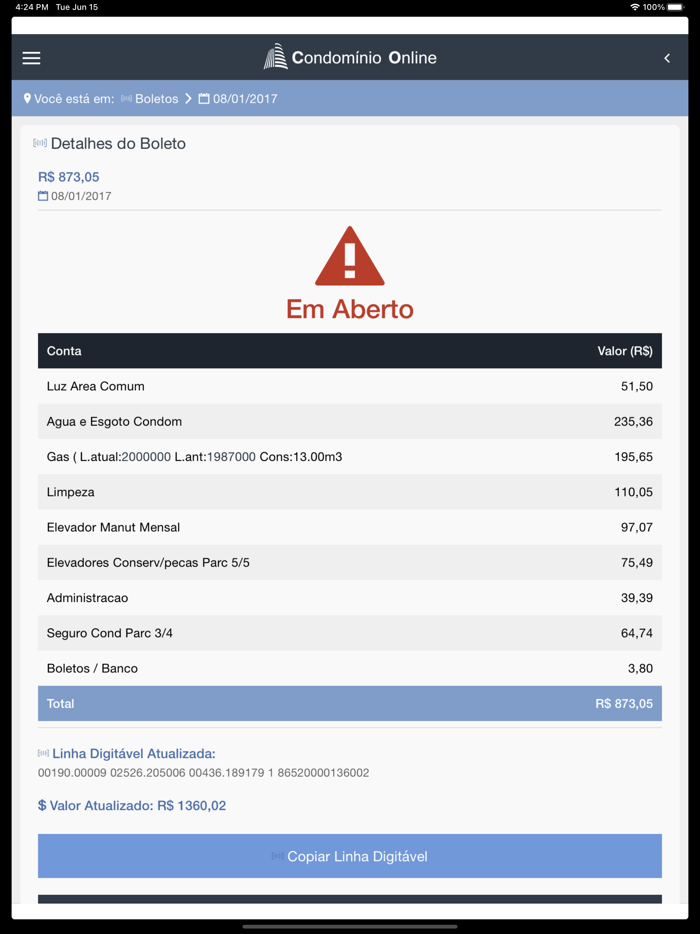700x934 pixels.
Task: Select the Administracao row
Action: point(350,597)
